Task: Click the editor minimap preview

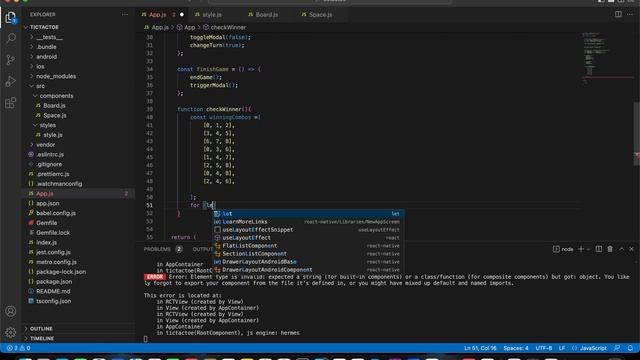Action: click(x=607, y=57)
